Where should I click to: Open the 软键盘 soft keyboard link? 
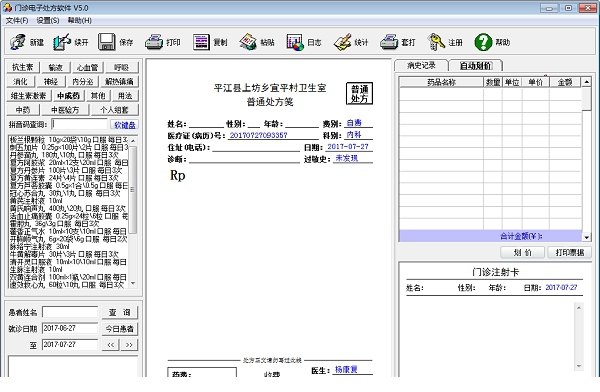point(125,125)
